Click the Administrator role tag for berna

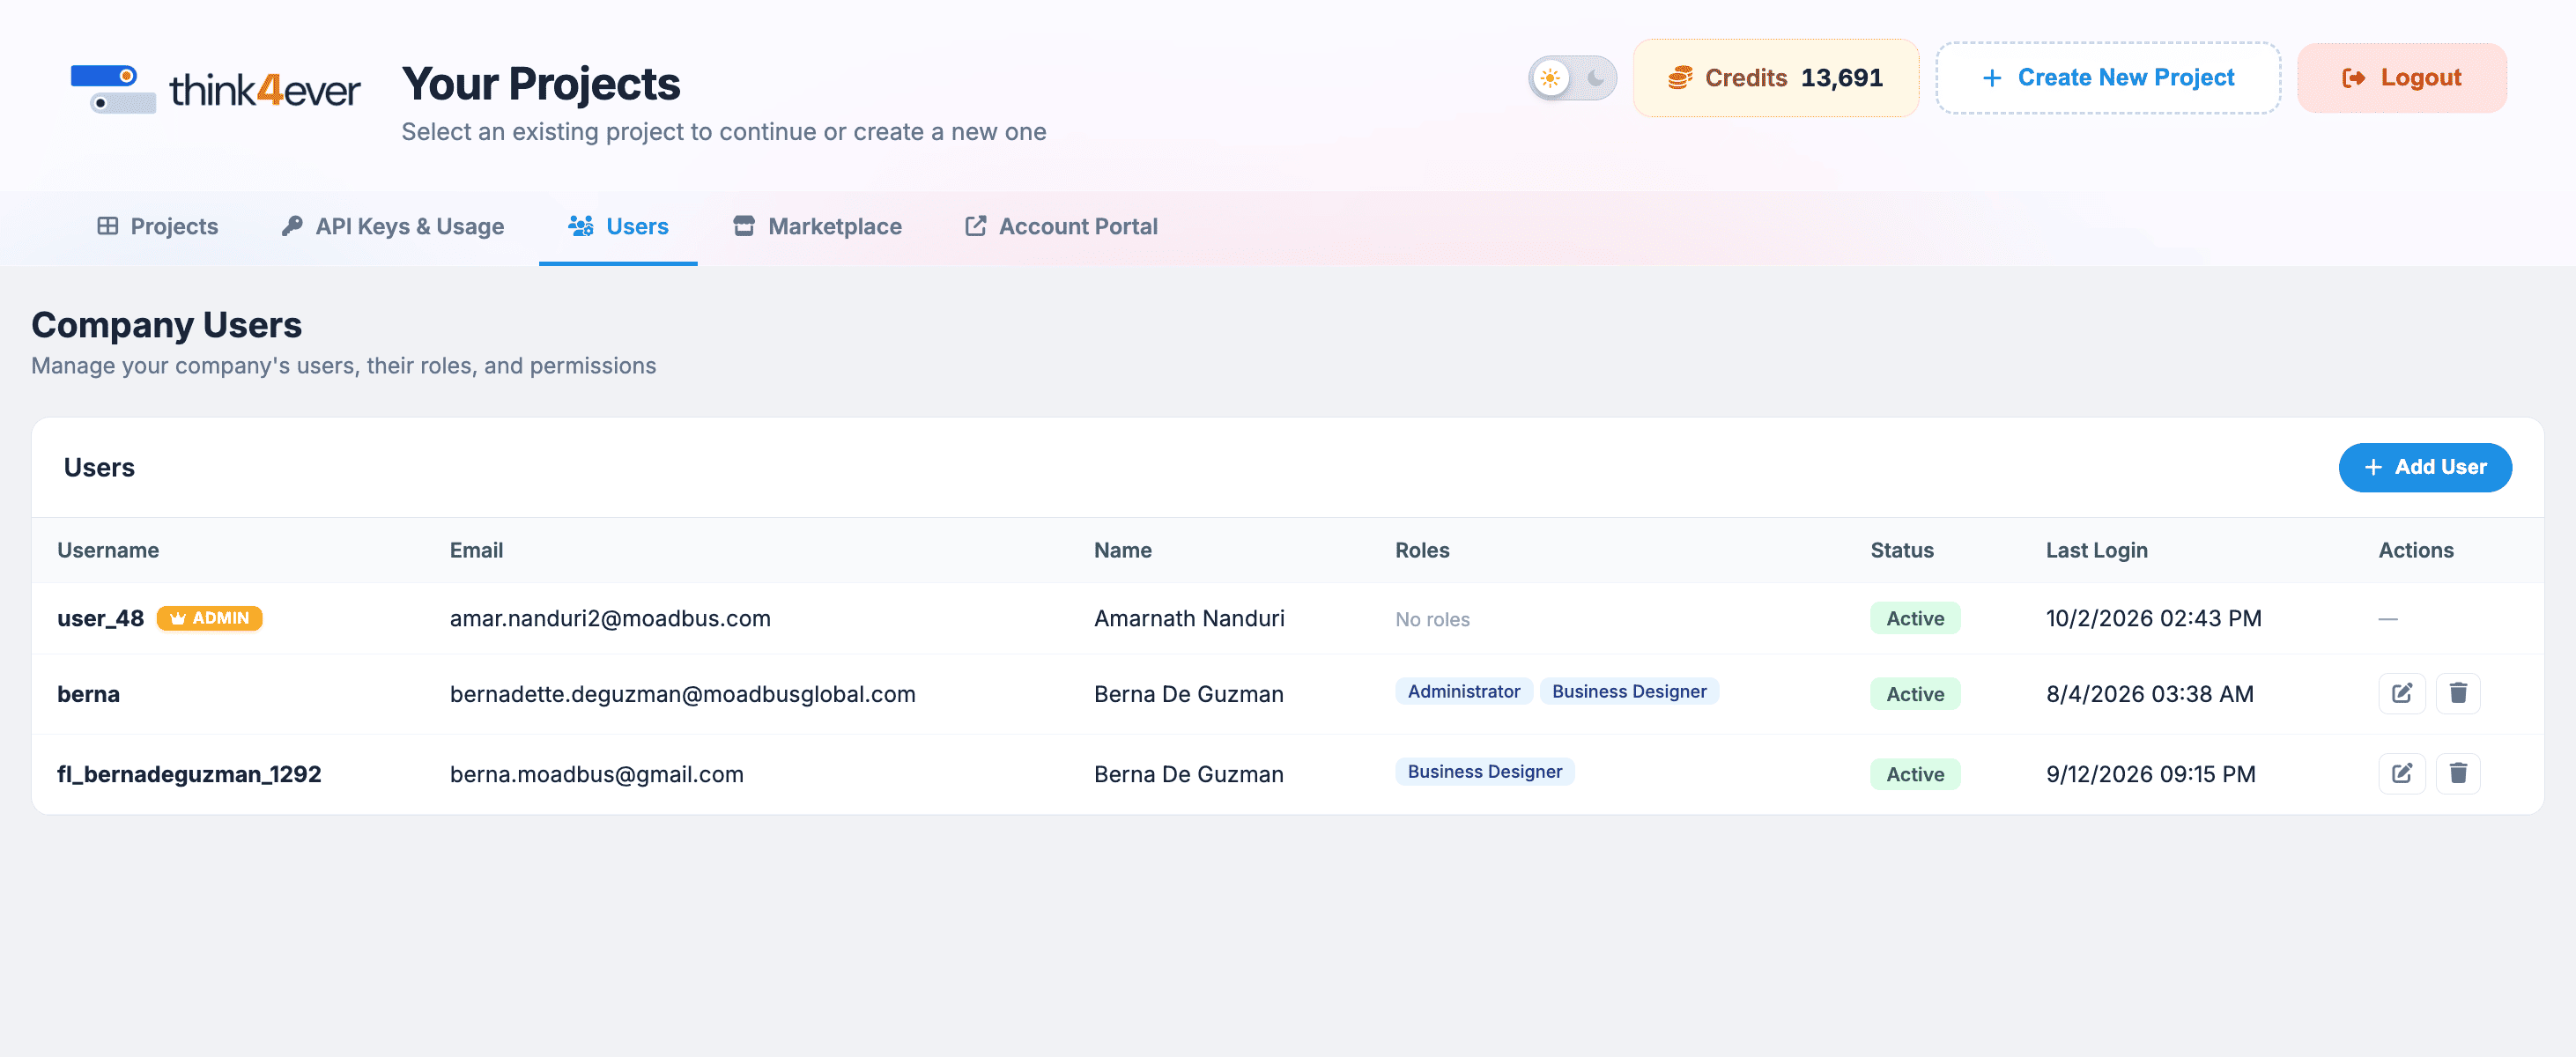[x=1463, y=691]
